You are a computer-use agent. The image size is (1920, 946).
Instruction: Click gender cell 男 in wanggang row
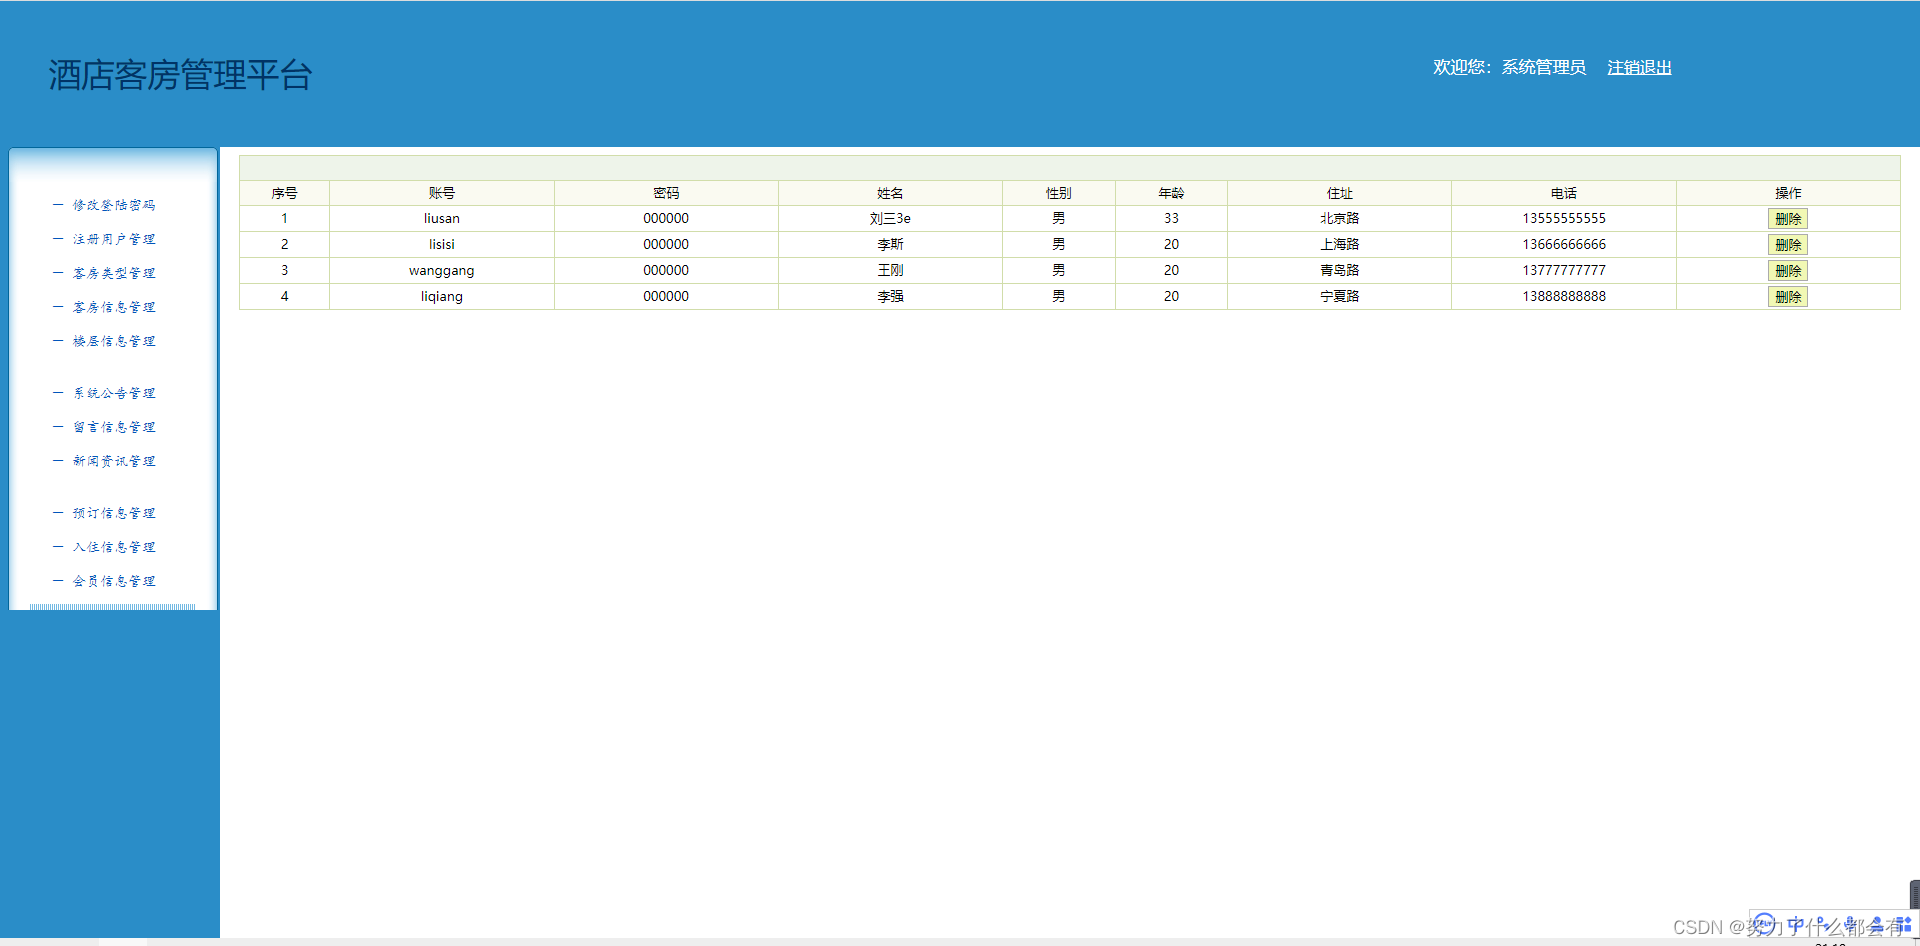coord(1058,270)
